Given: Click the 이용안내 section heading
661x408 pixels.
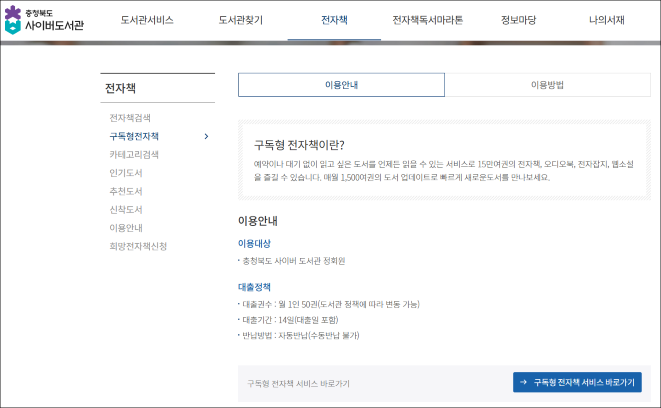Looking at the screenshot, I should click(258, 221).
